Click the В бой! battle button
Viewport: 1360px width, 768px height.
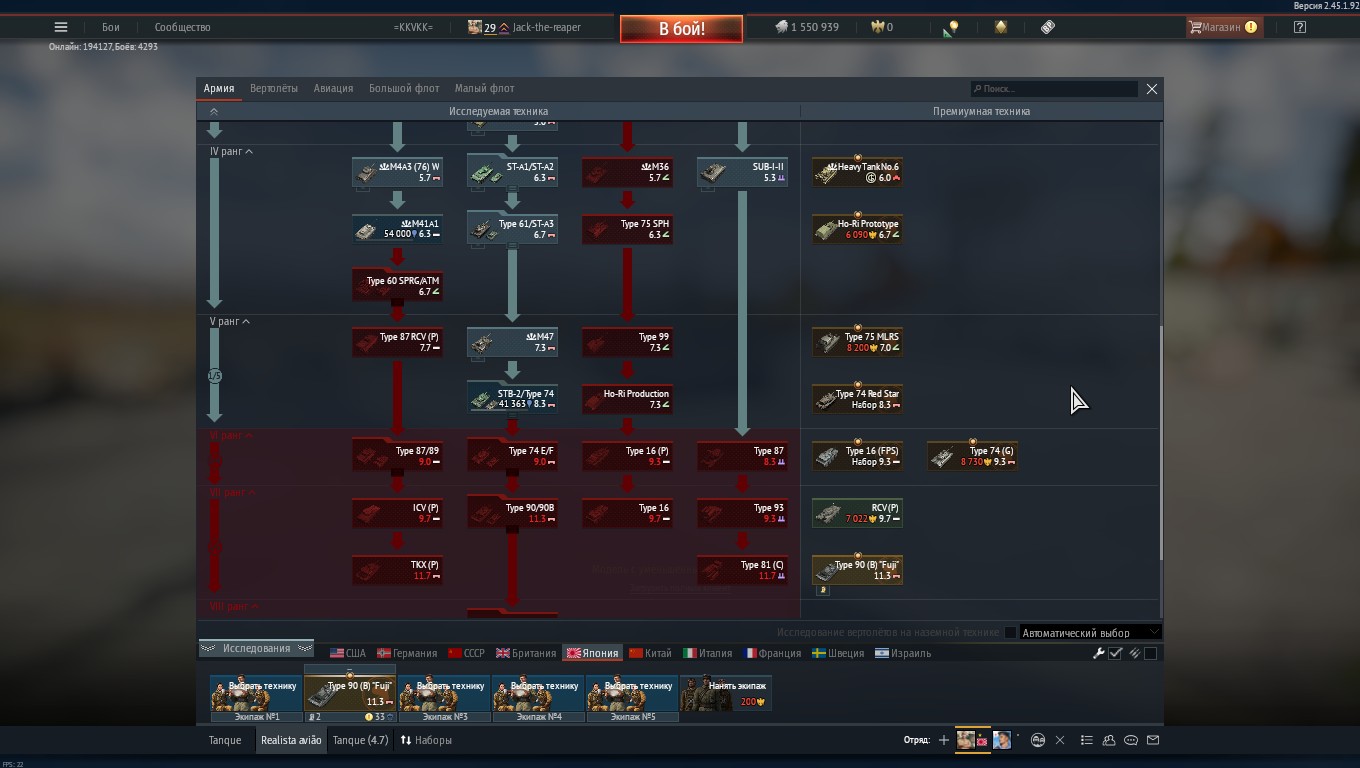681,29
